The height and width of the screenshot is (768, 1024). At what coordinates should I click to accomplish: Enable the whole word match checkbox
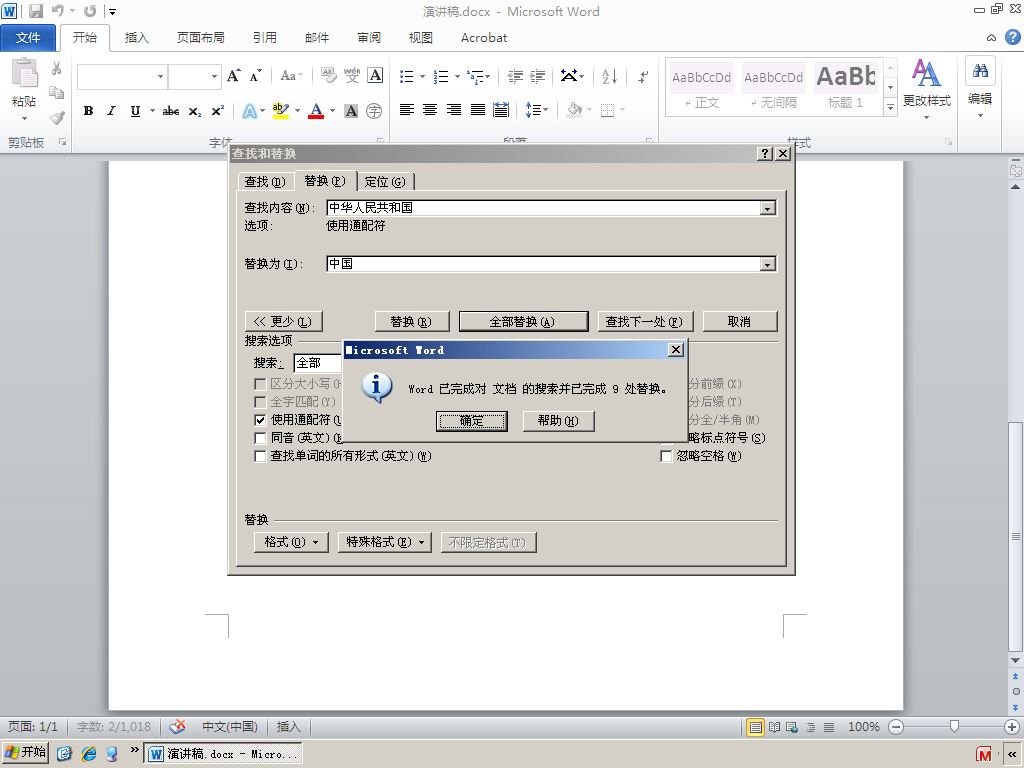click(x=260, y=402)
